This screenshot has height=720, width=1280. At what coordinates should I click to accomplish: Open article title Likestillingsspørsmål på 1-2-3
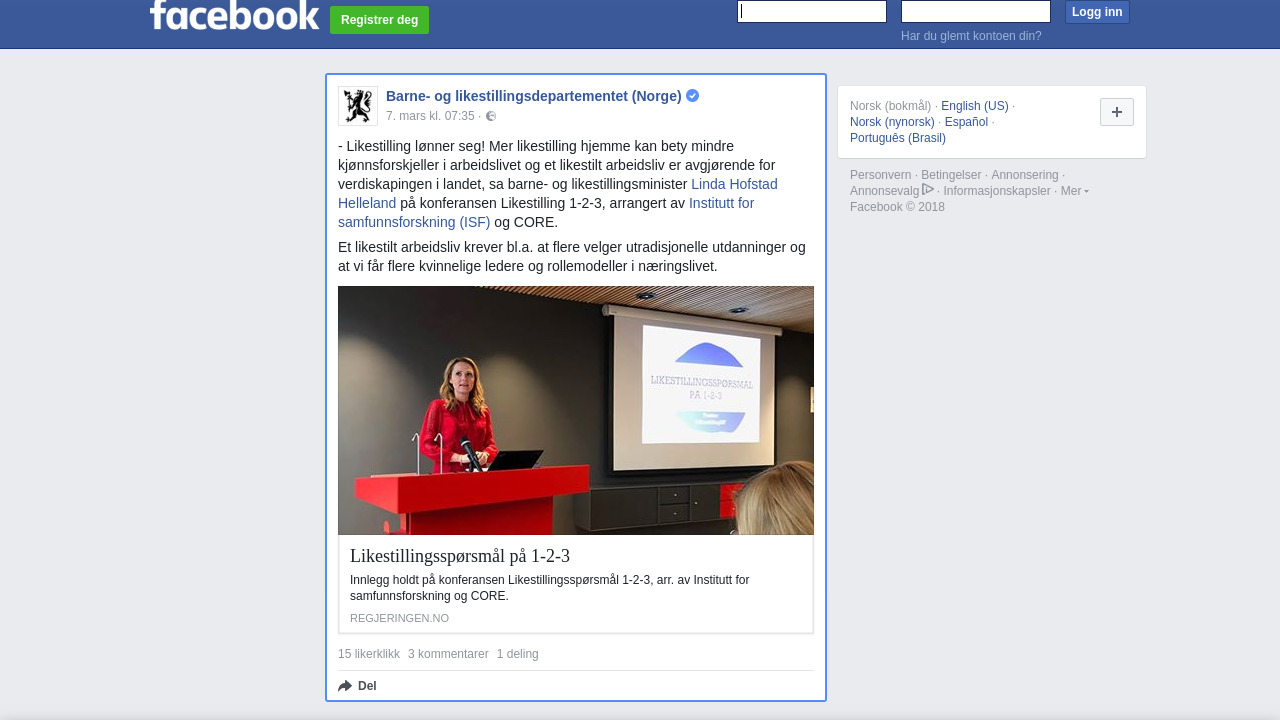[x=460, y=556]
